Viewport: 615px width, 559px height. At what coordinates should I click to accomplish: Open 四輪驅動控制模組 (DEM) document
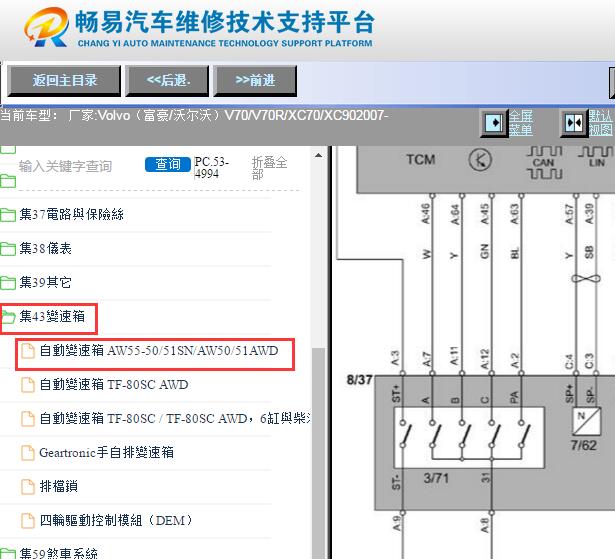[116, 521]
